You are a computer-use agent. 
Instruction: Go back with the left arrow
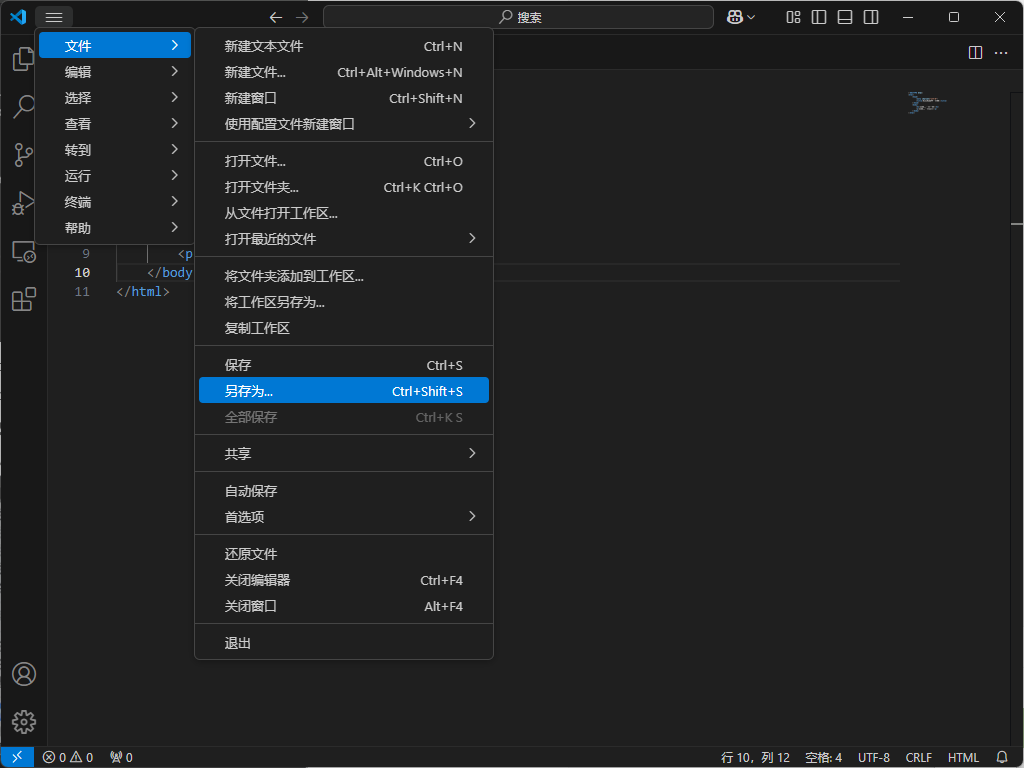(276, 18)
